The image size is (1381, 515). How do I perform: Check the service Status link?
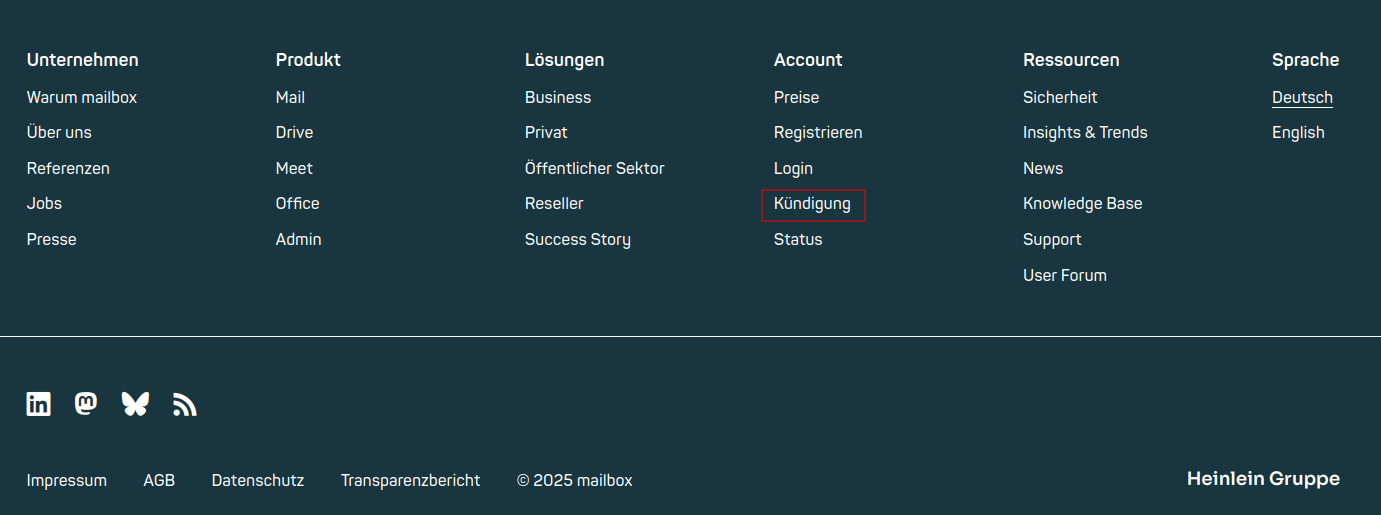point(798,240)
